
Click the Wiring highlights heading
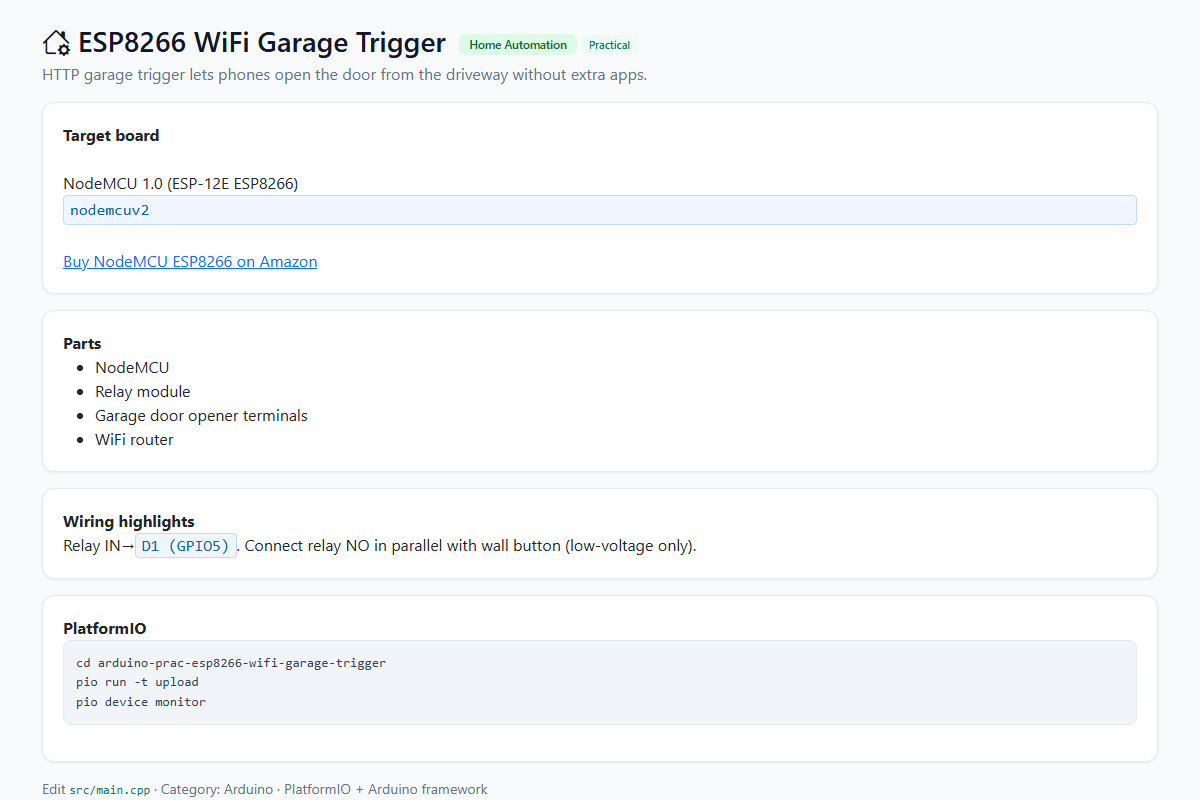pos(129,522)
